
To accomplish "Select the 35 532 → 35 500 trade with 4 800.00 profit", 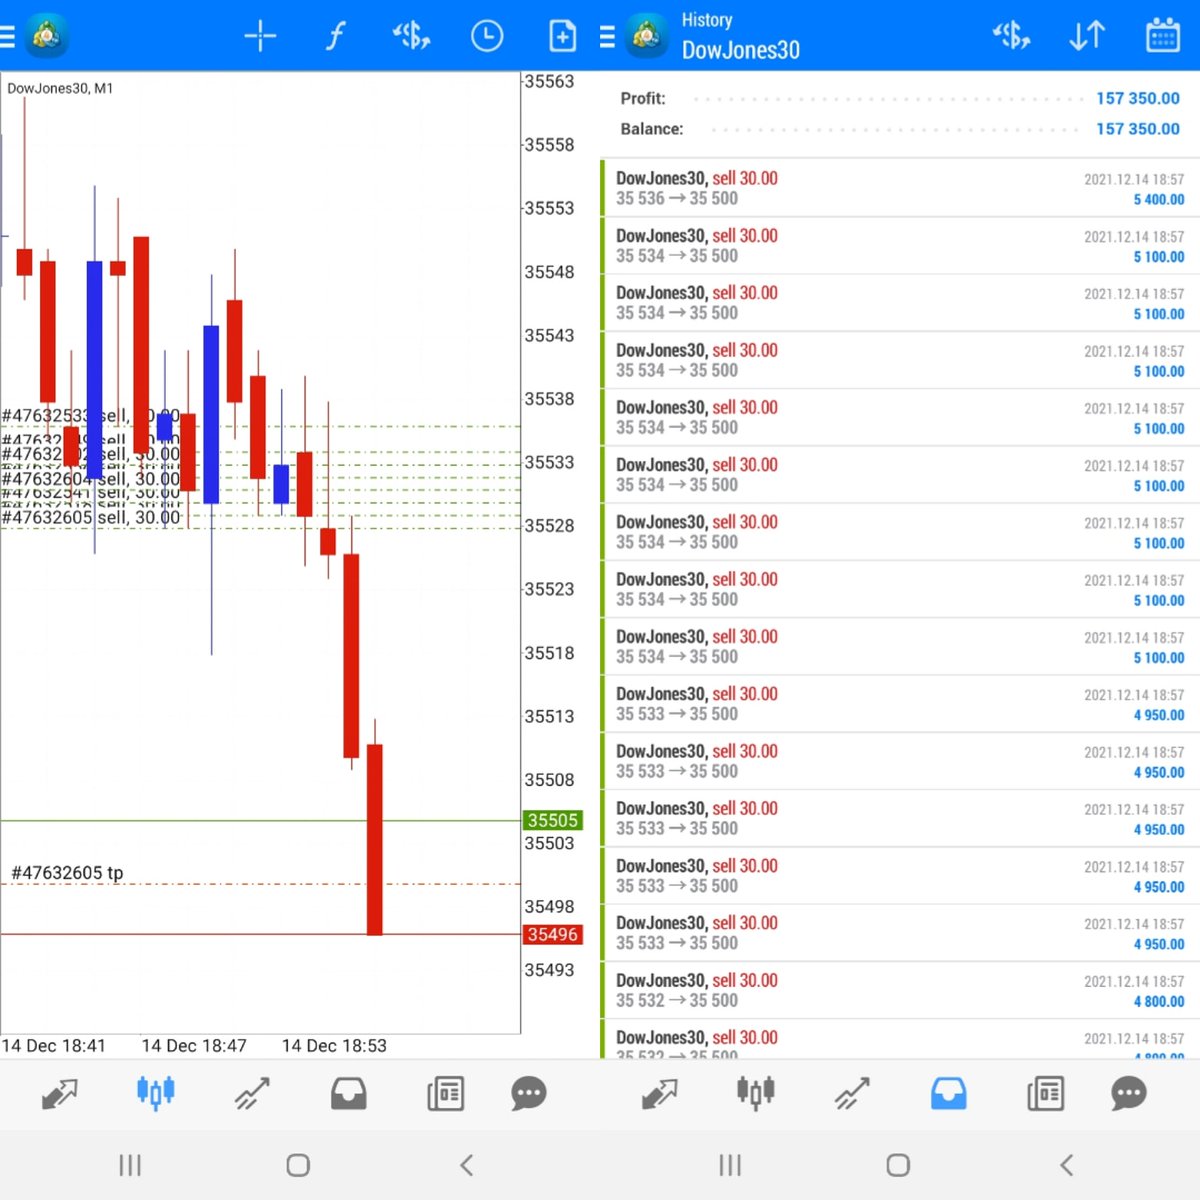I will [x=900, y=990].
